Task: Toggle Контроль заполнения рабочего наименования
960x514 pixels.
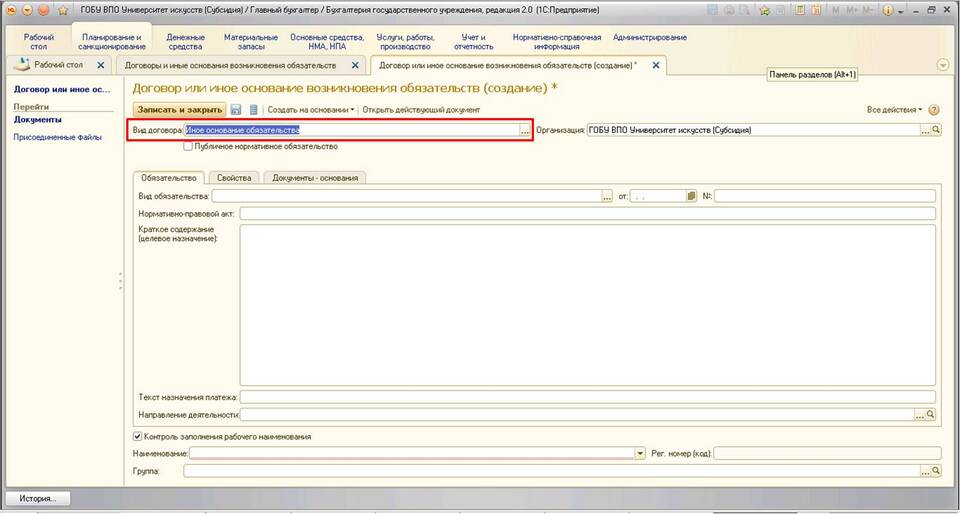Action: 138,437
